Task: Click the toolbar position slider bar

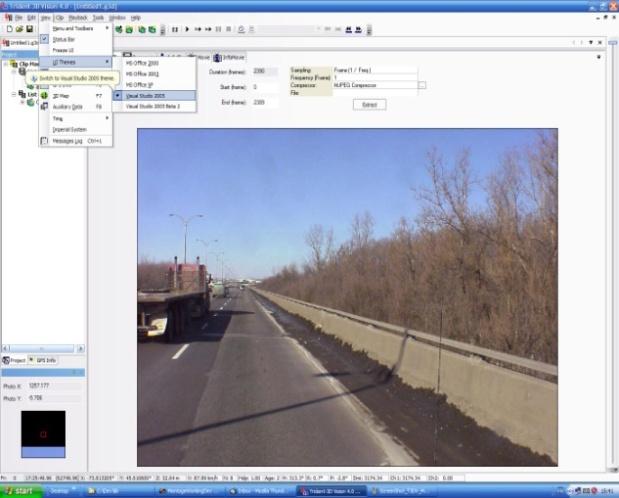Action: pos(288,29)
